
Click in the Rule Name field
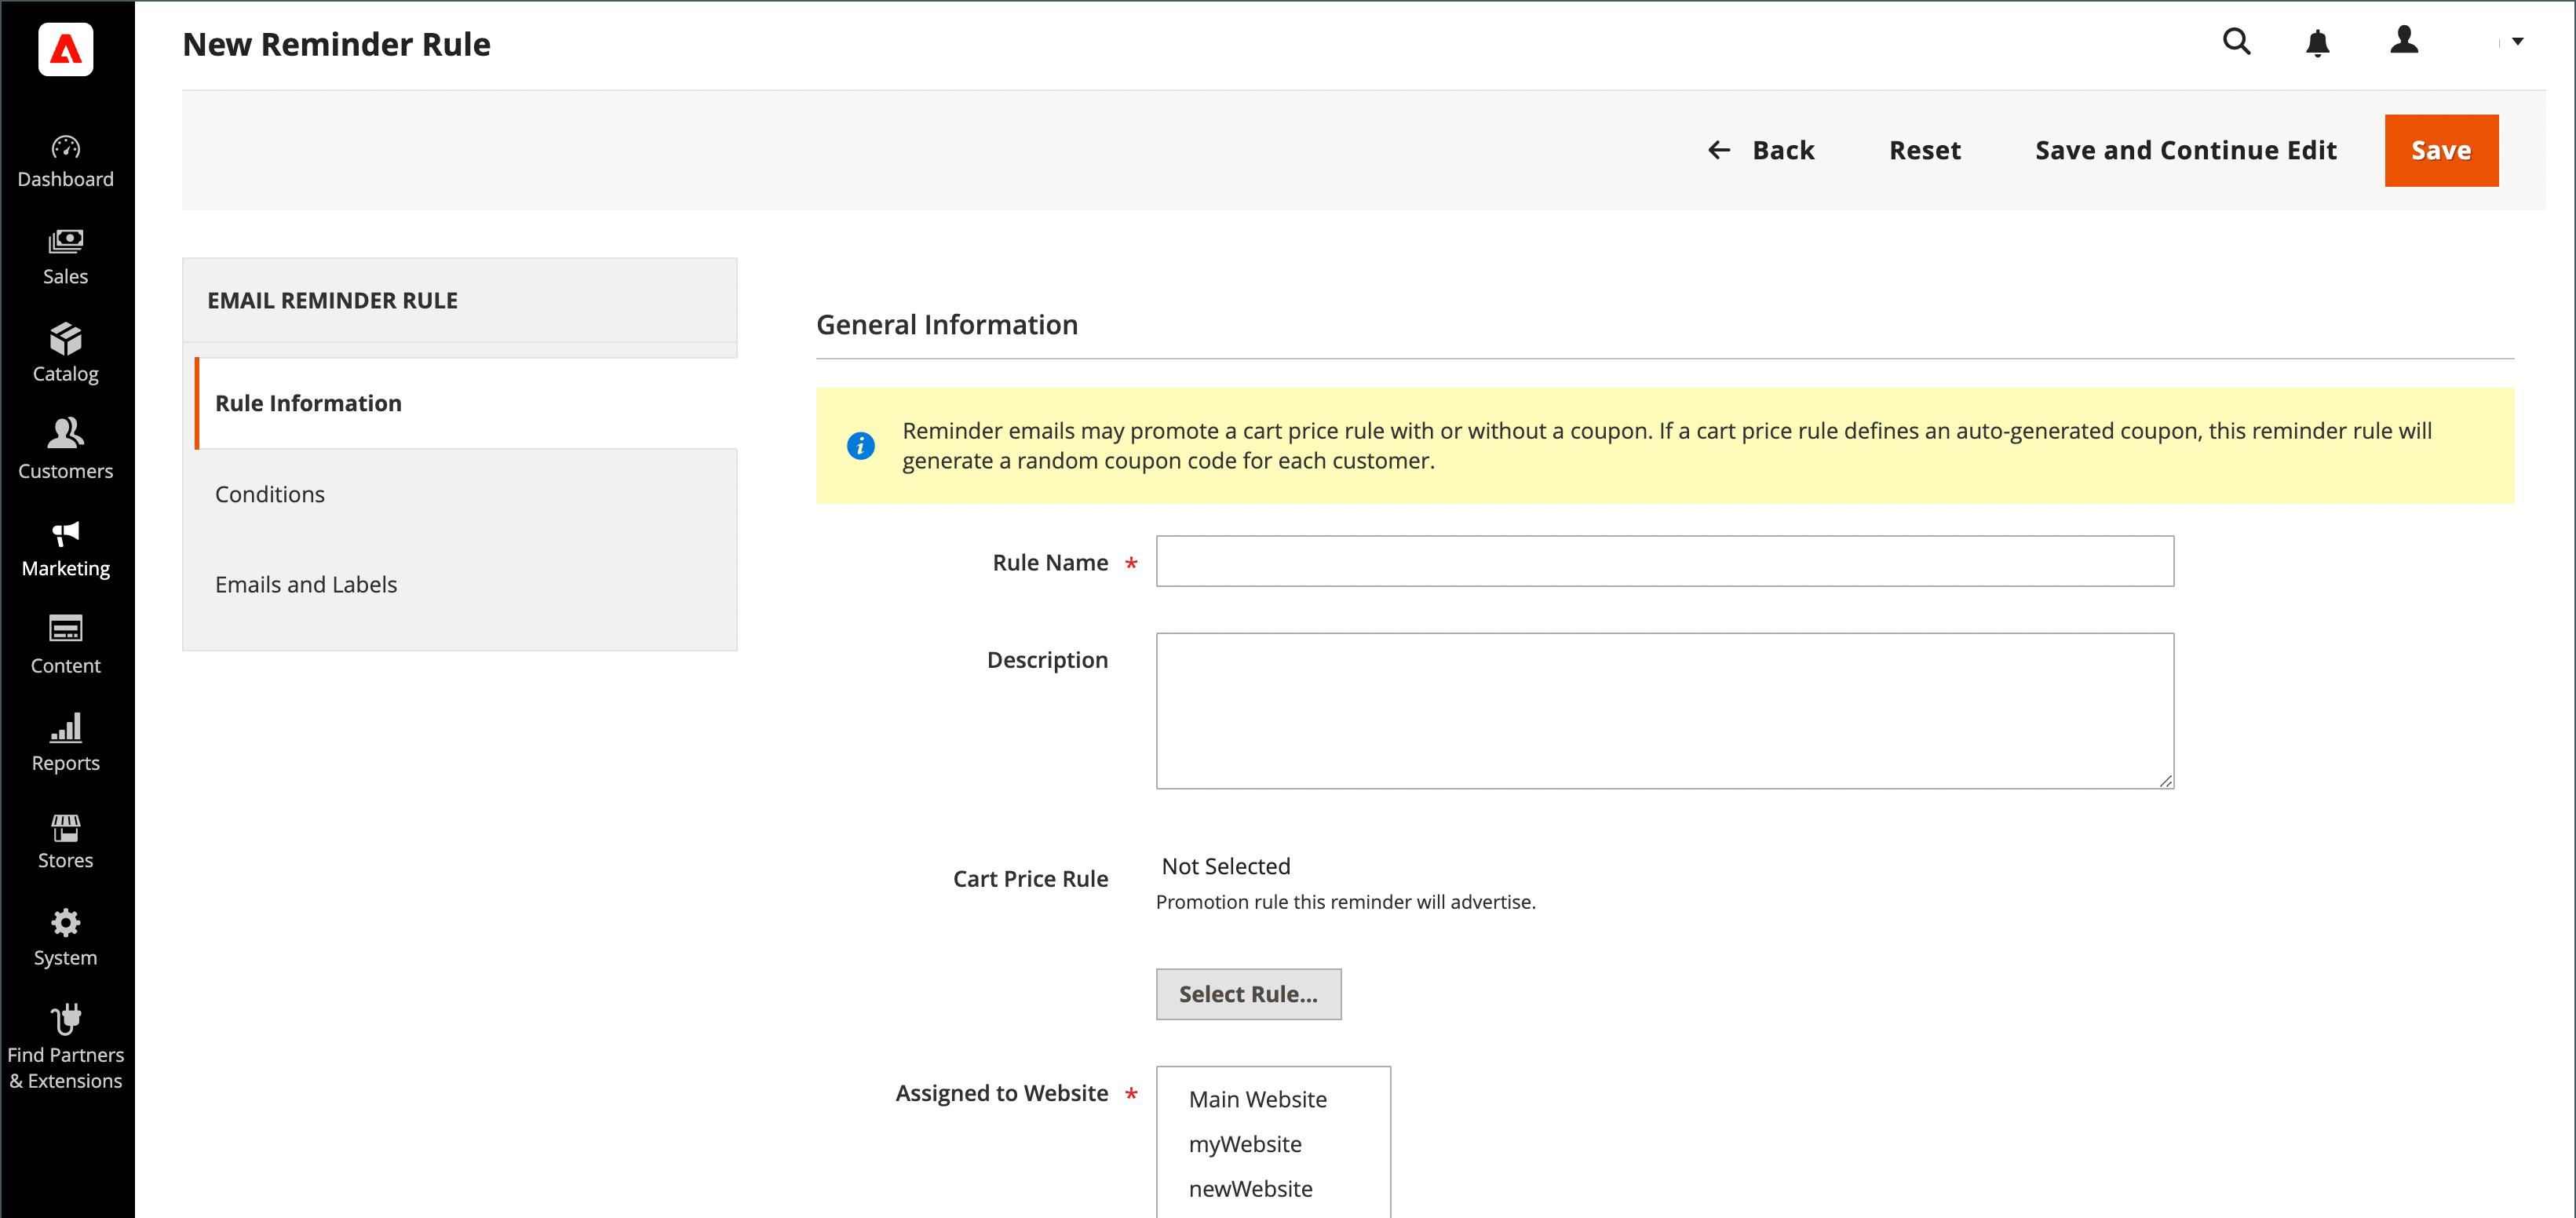(x=1664, y=561)
